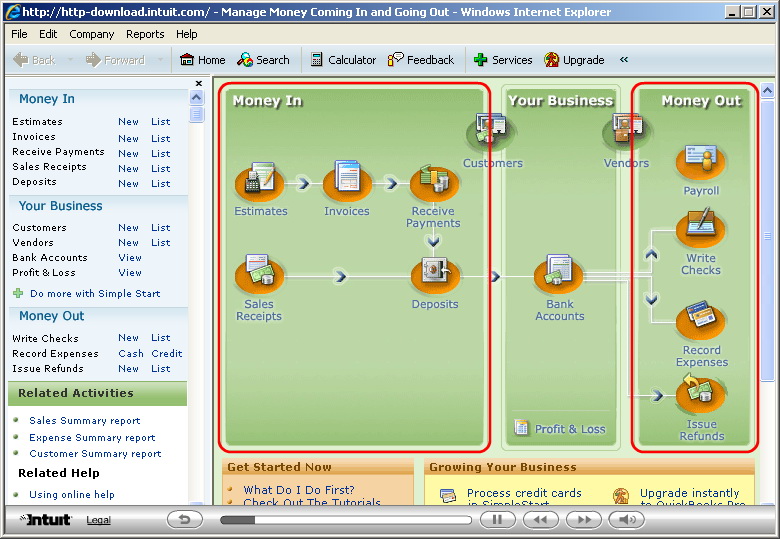Open Services in the toolbar
The height and width of the screenshot is (539, 780).
tap(503, 60)
